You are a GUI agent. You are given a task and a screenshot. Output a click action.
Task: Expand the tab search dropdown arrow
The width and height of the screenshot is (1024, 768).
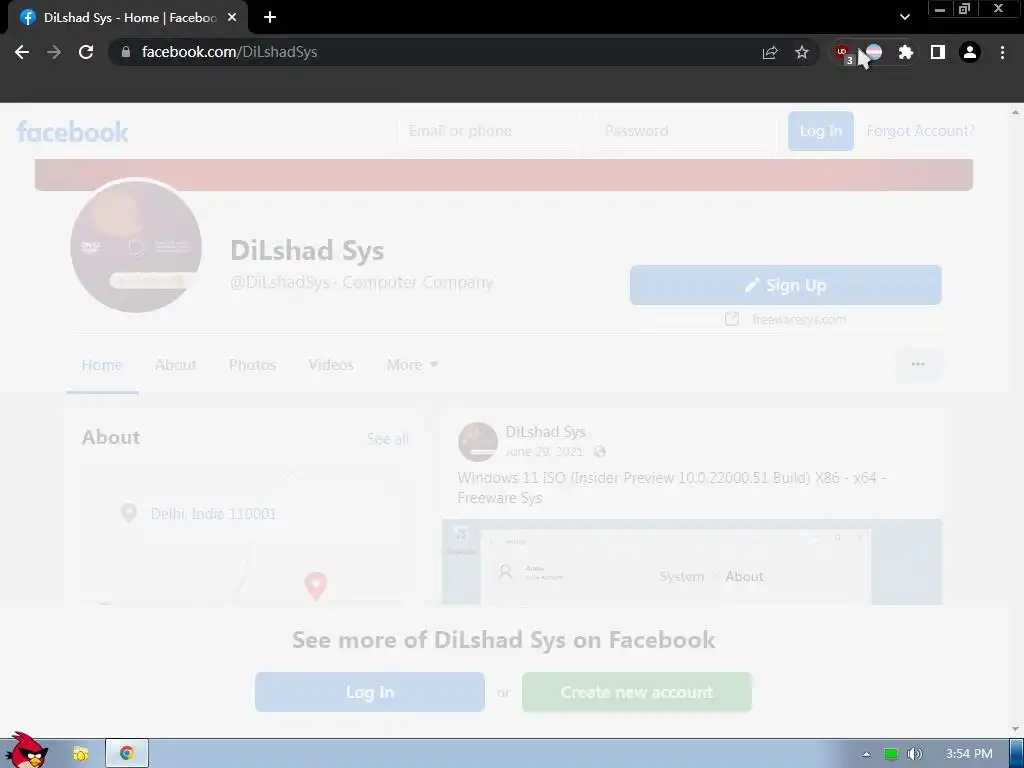pyautogui.click(x=904, y=17)
